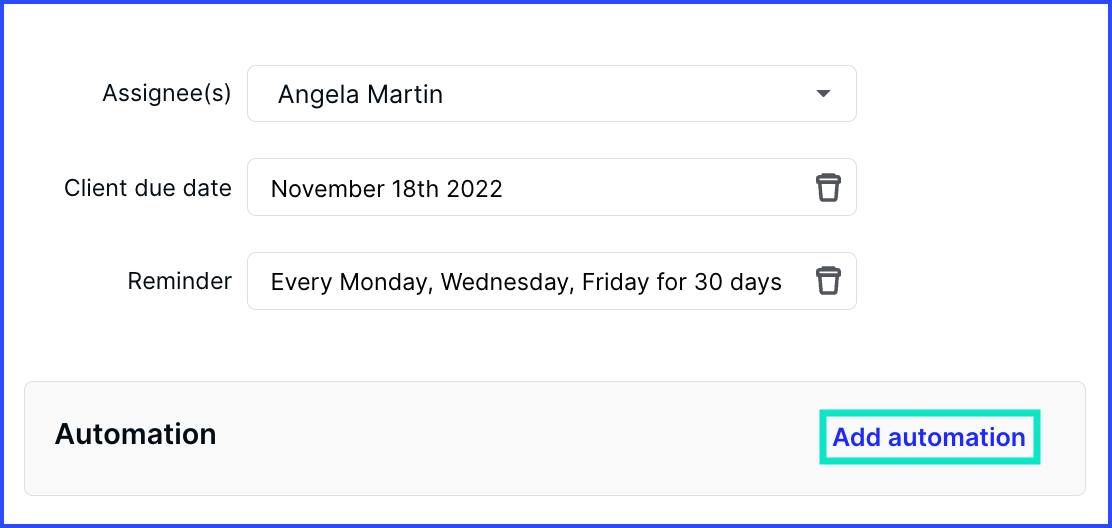Click the Assignee(s) label
The image size is (1112, 528).
[x=167, y=94]
